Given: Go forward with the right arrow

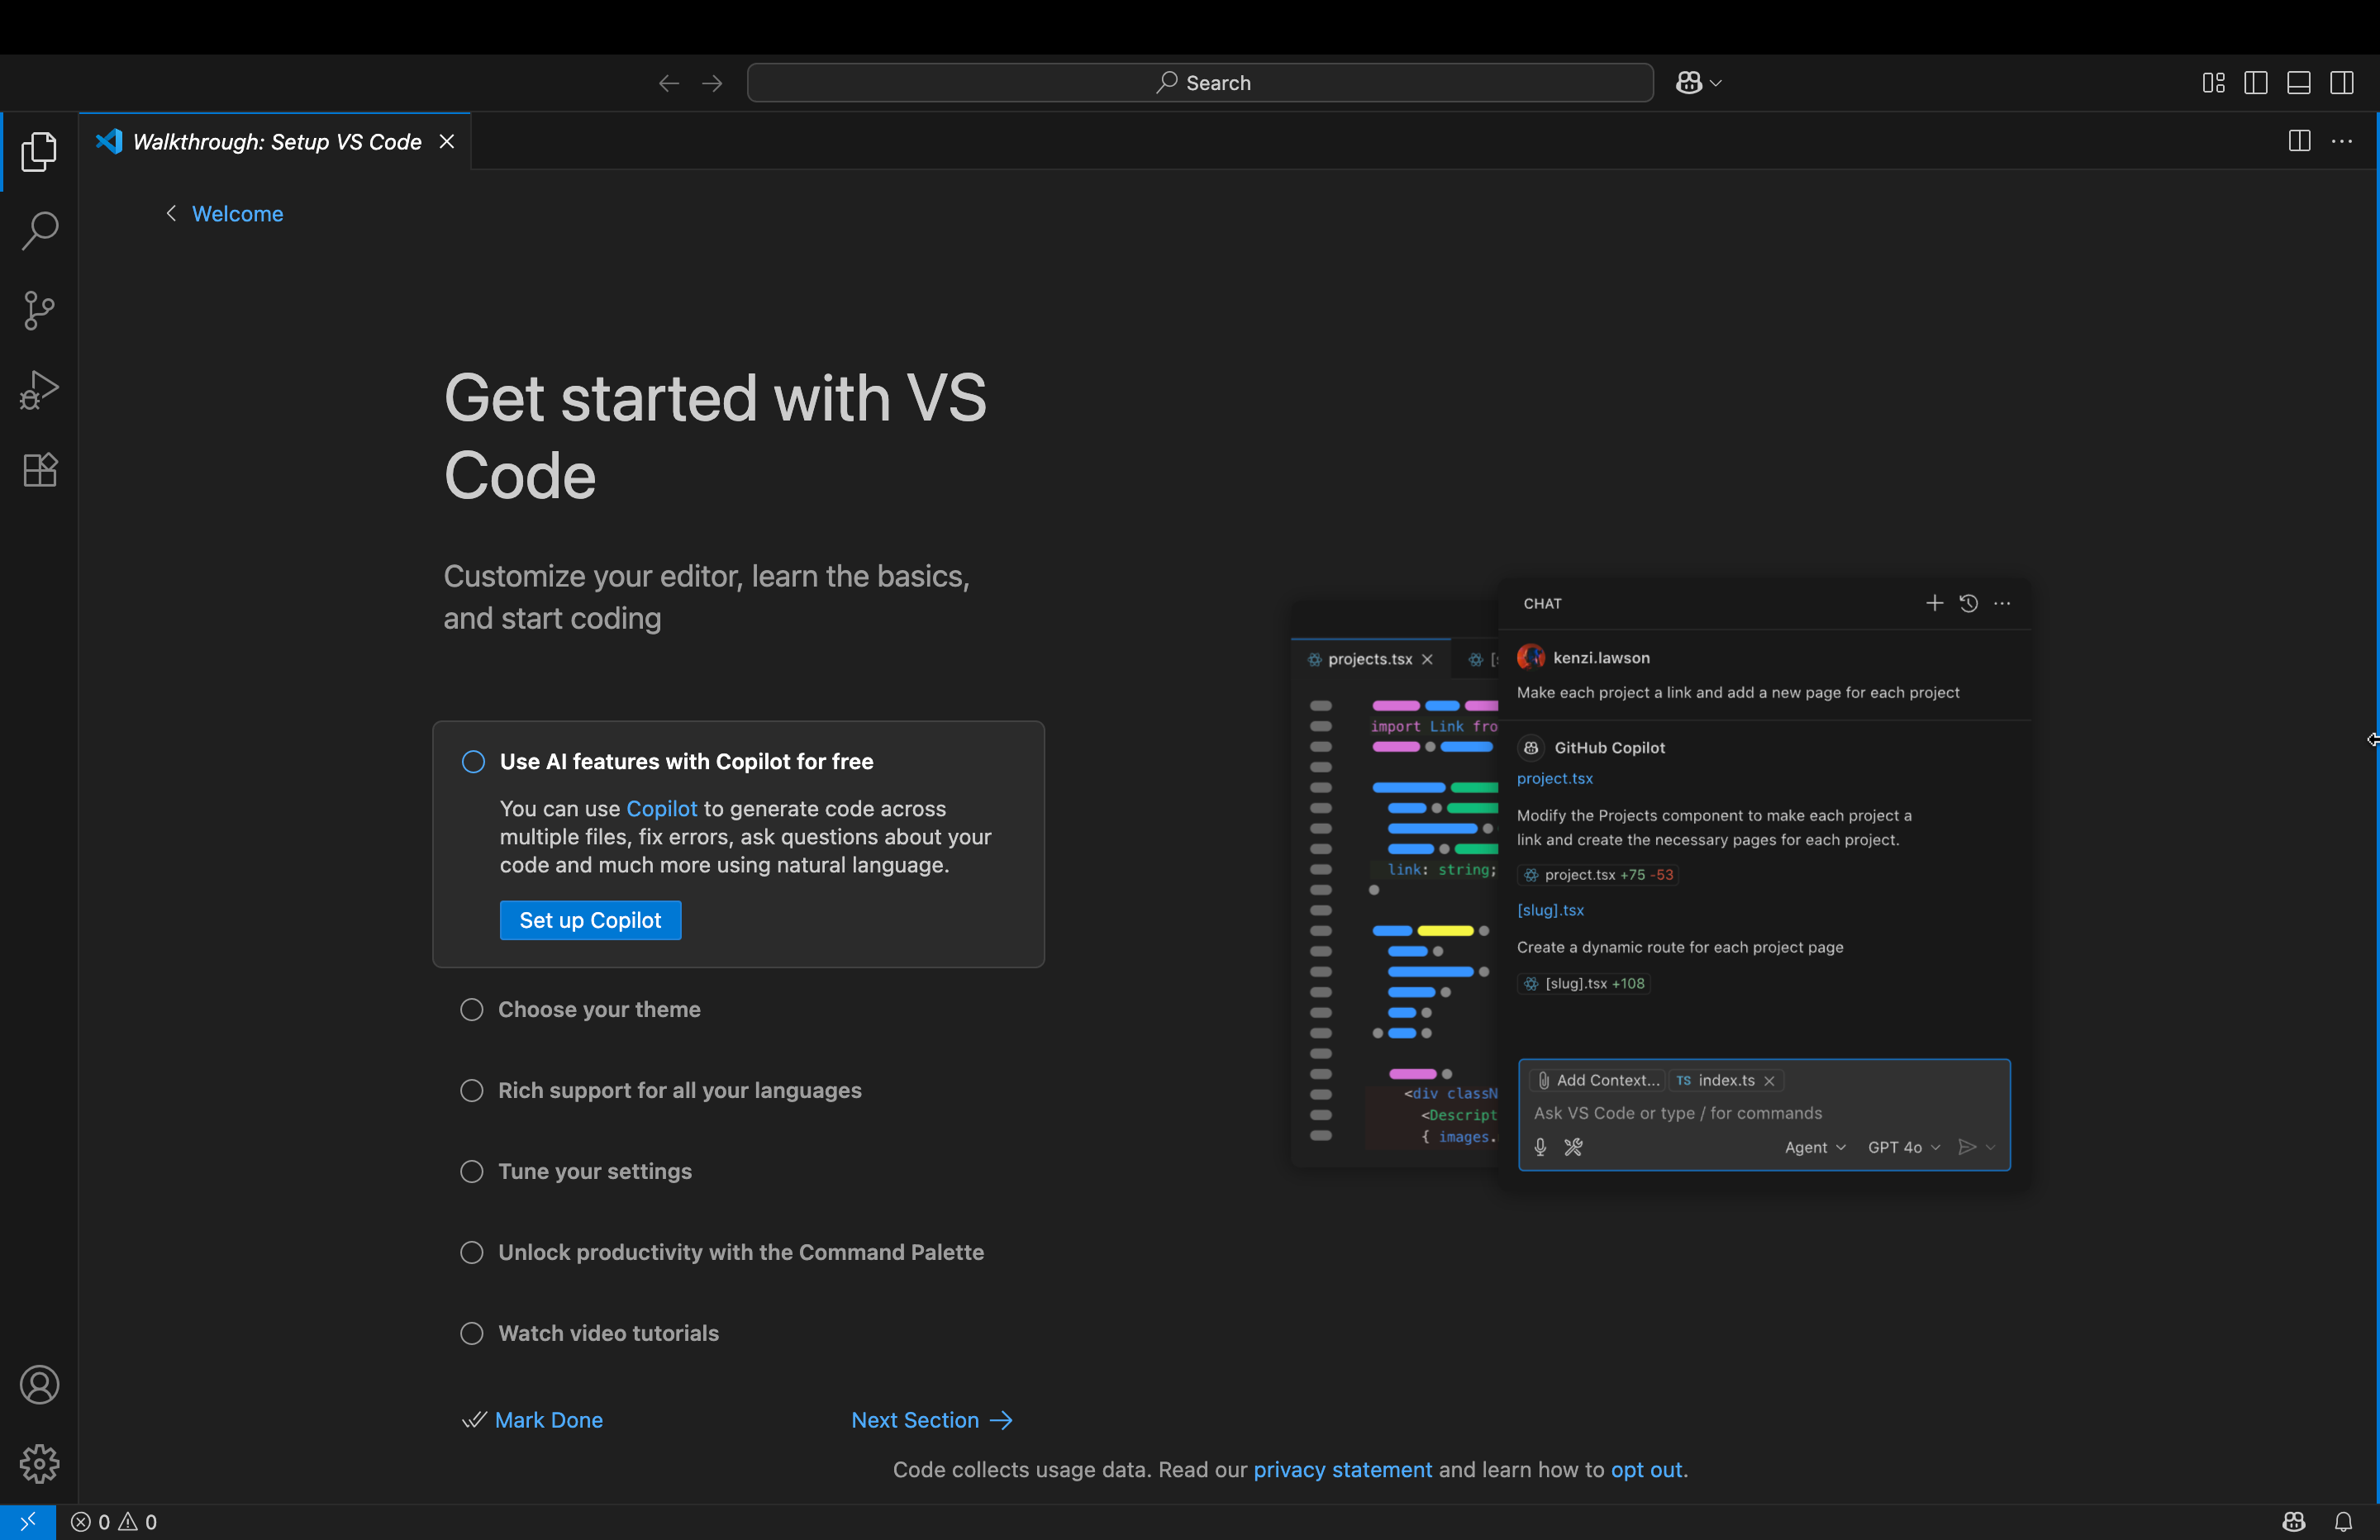Looking at the screenshot, I should pos(712,83).
